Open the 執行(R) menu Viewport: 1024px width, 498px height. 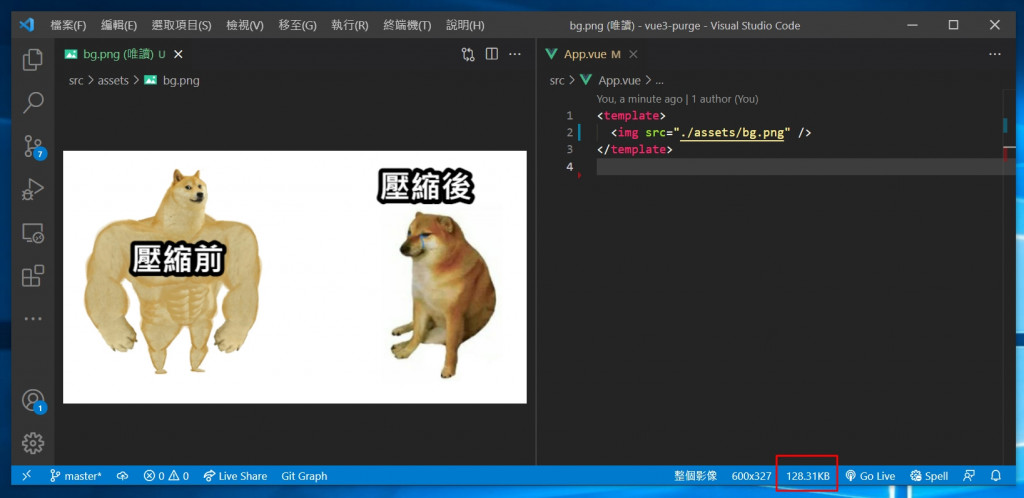click(349, 25)
